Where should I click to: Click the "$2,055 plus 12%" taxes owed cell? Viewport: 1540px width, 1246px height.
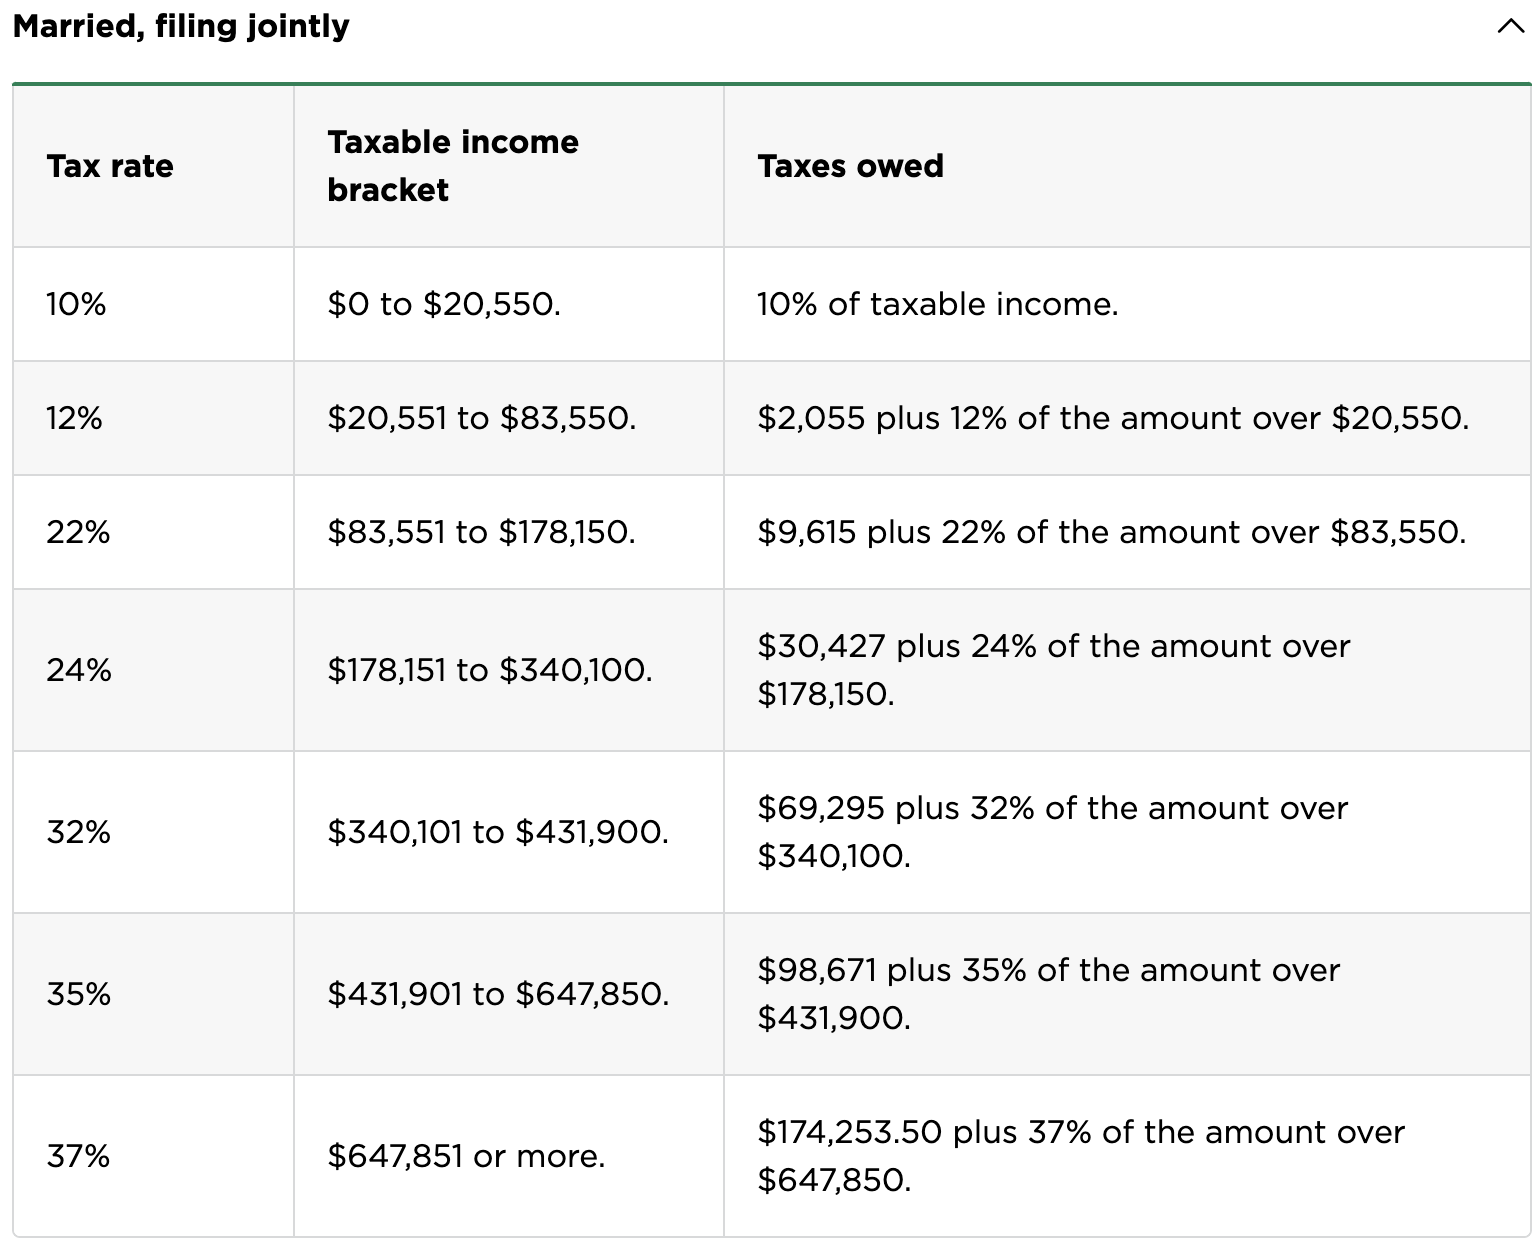(1112, 418)
